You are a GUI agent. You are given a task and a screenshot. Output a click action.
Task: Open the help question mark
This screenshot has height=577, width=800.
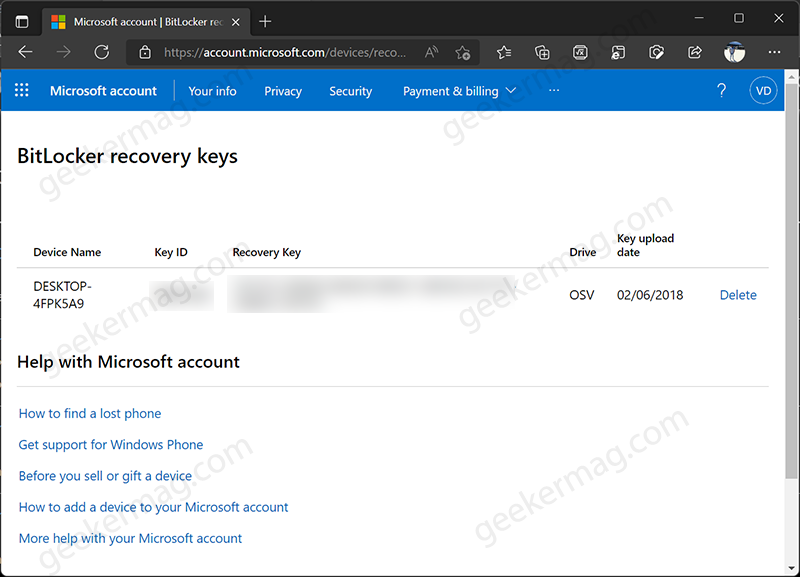pos(721,90)
